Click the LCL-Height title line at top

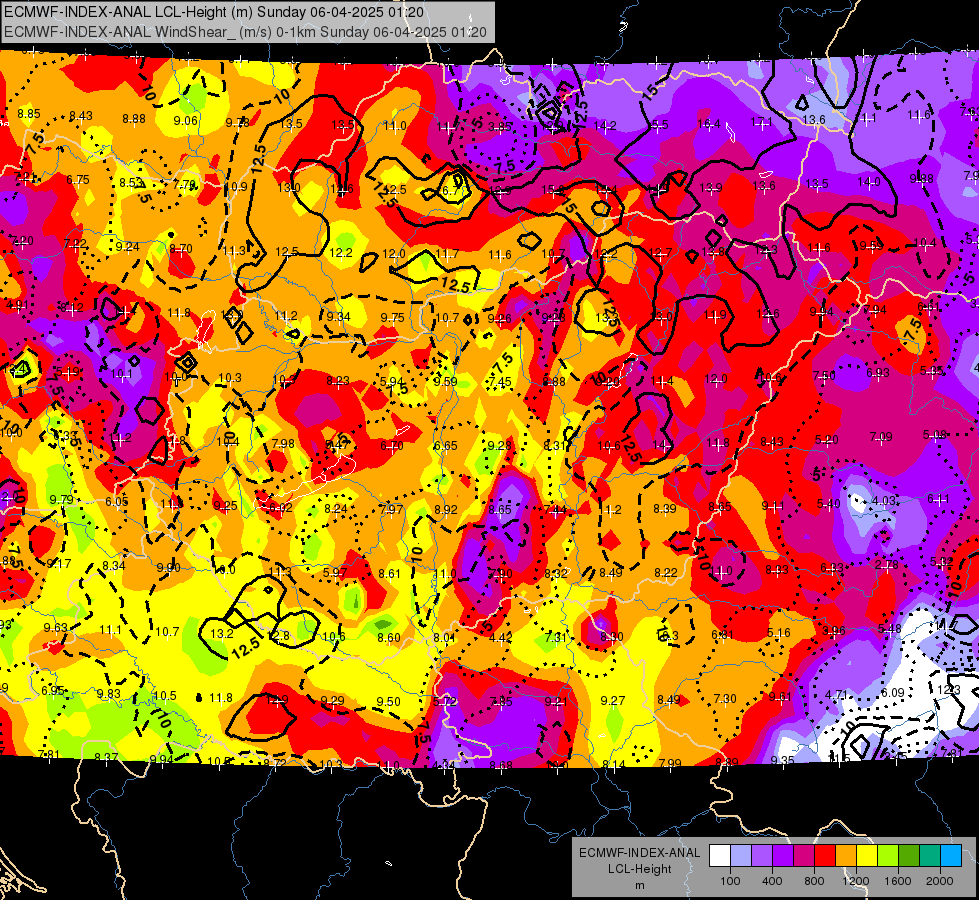click(214, 12)
